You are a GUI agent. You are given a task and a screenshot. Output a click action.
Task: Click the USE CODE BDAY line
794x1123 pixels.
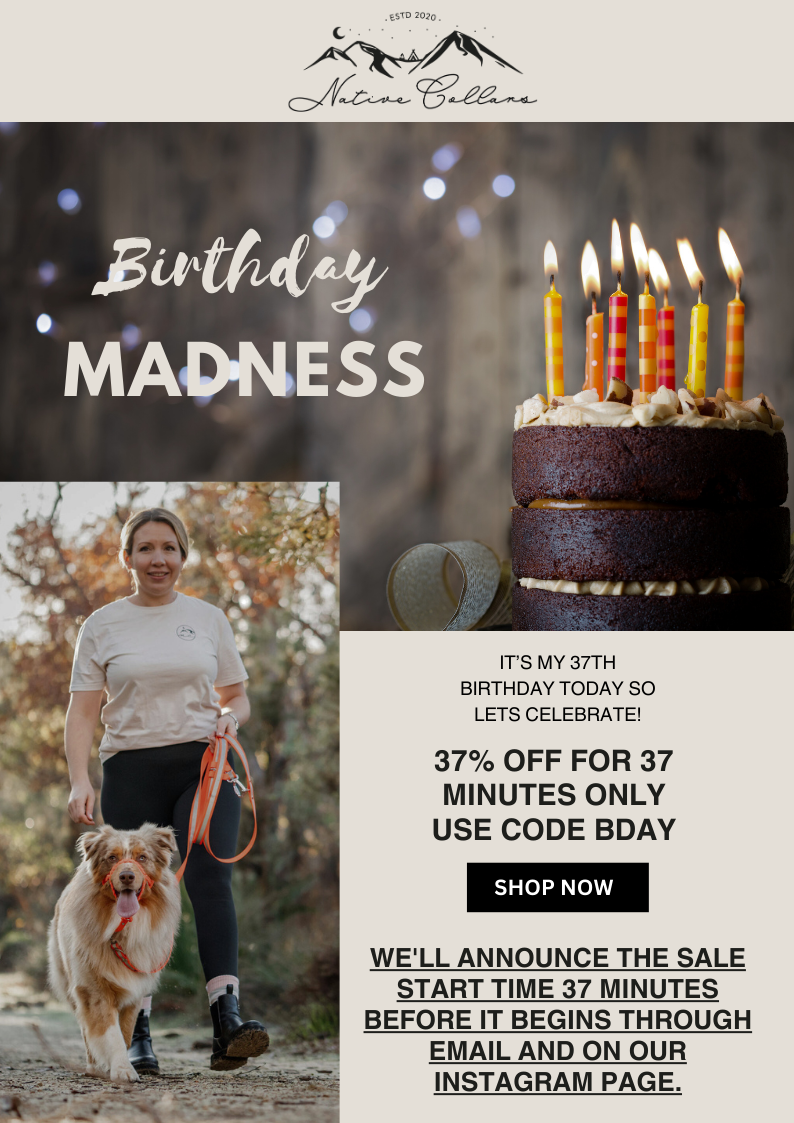[x=554, y=829]
